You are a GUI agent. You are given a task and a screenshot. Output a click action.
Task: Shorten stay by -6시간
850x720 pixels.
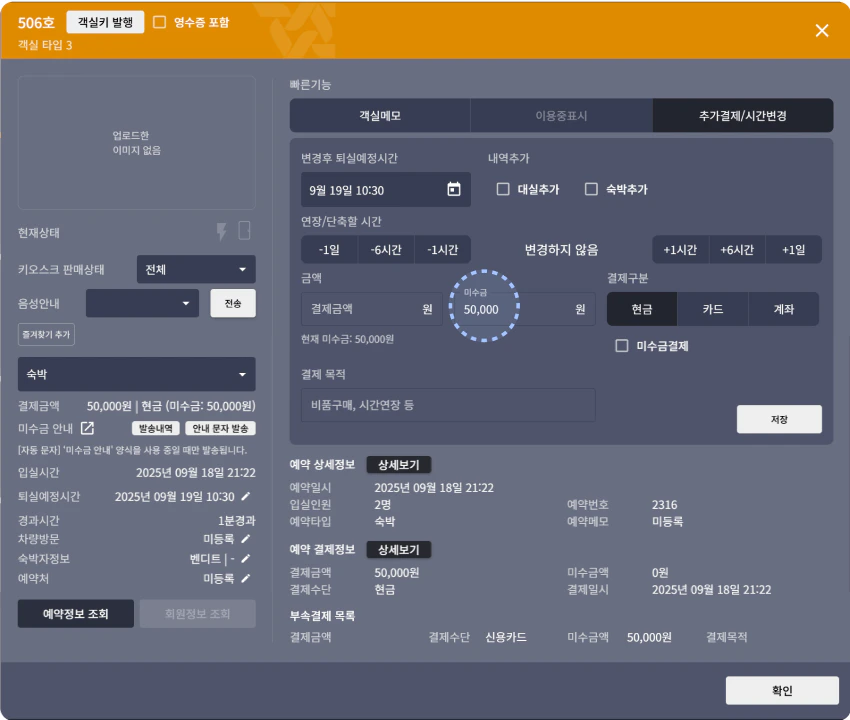pyautogui.click(x=386, y=249)
